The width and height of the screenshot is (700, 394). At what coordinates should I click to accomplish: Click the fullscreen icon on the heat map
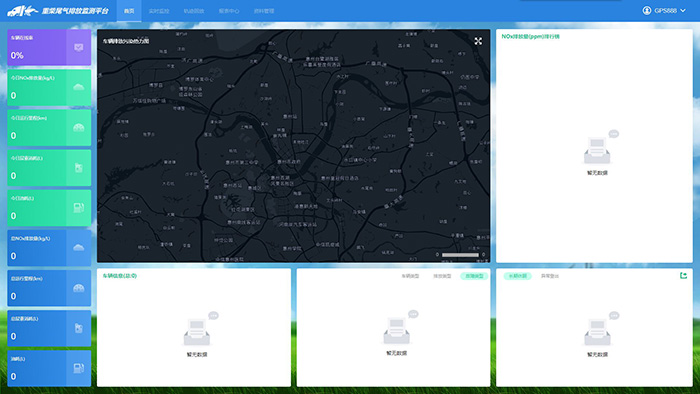478,41
